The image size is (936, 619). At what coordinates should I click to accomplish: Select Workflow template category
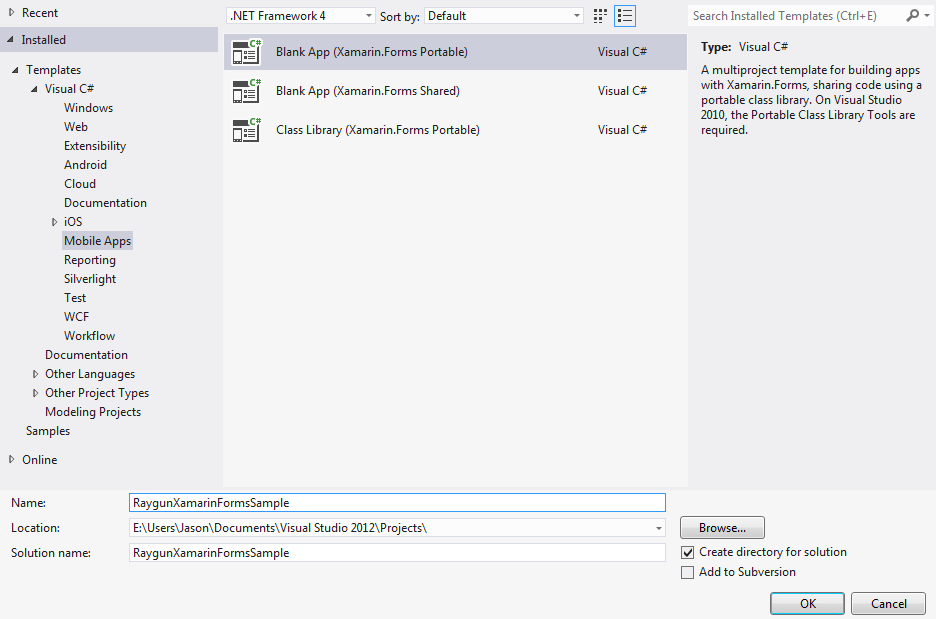90,336
